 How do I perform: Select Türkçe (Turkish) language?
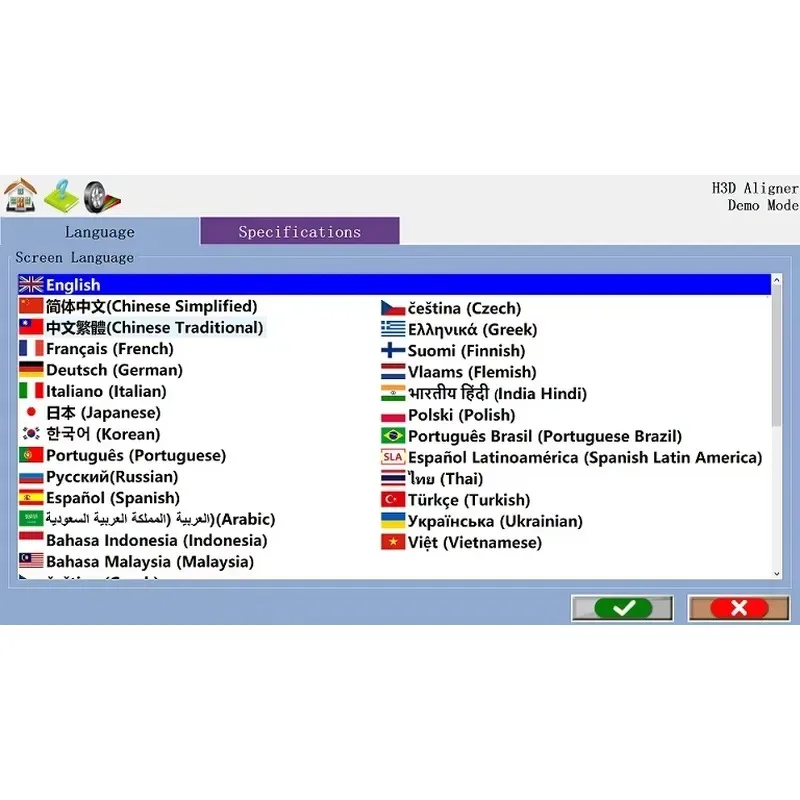coord(456,500)
